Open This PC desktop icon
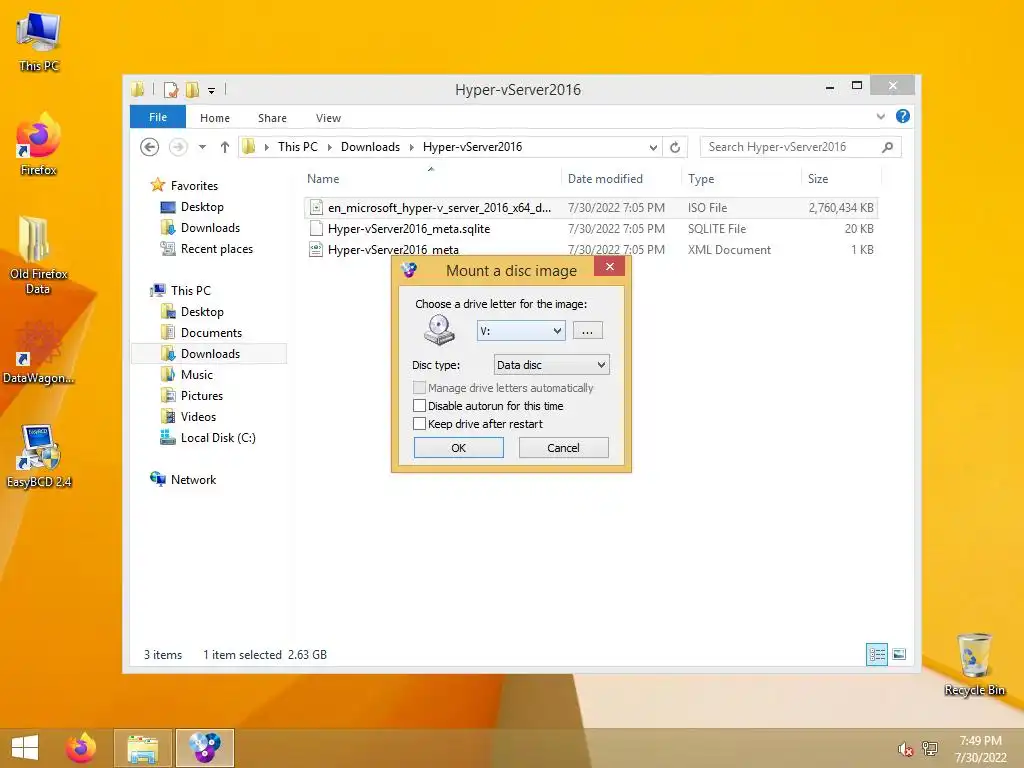The image size is (1024, 768). point(39,41)
